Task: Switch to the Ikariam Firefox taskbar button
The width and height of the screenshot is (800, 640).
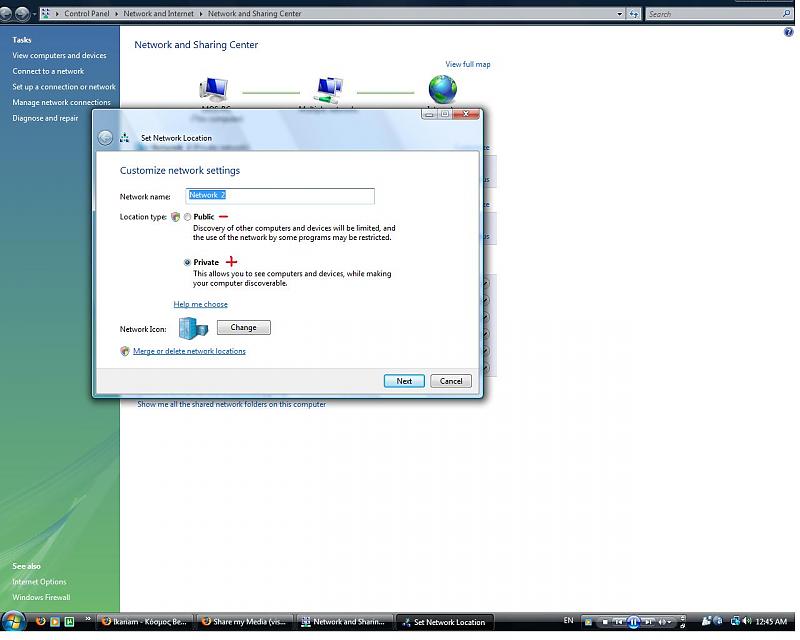Action: (145, 622)
